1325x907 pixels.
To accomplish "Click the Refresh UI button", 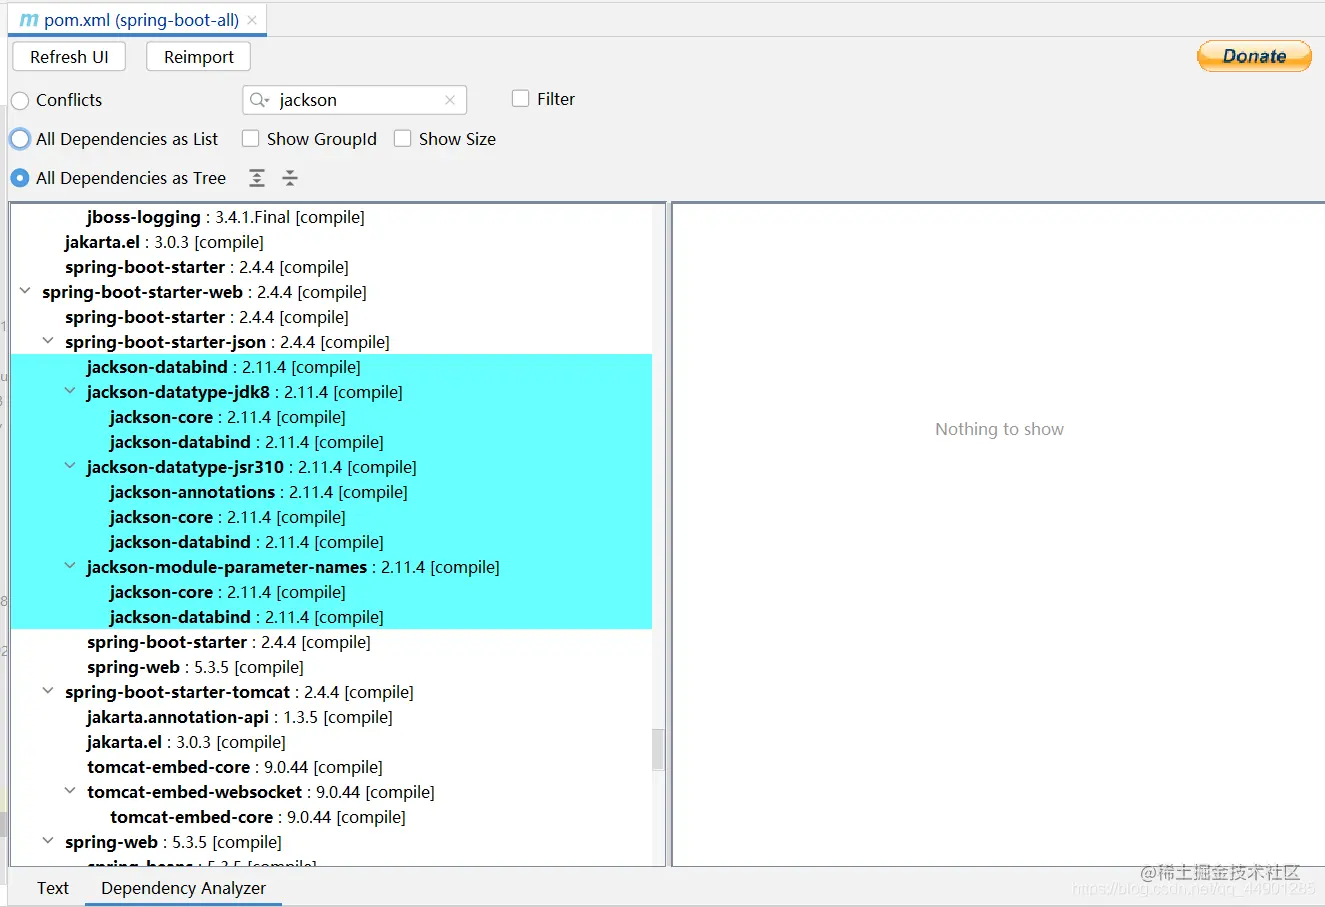I will pyautogui.click(x=69, y=57).
